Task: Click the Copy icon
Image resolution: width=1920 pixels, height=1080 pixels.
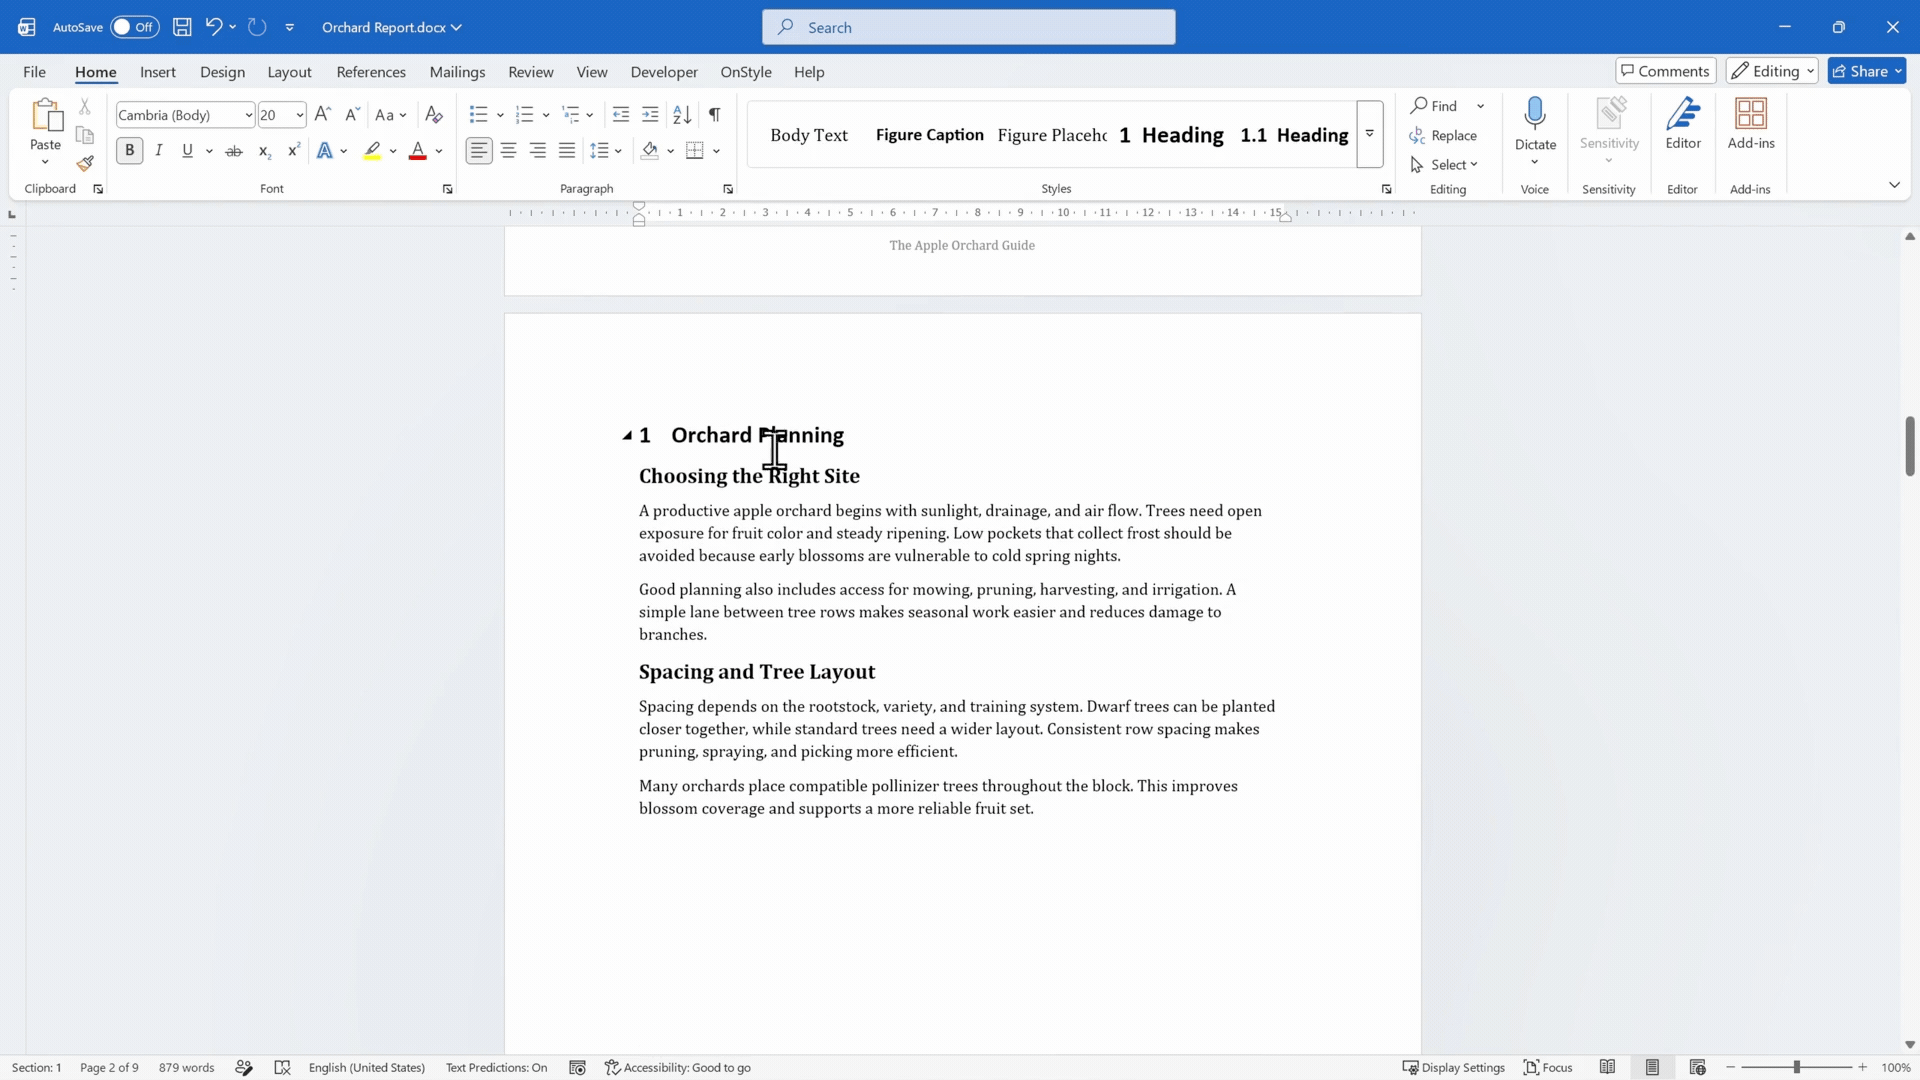Action: tap(85, 135)
